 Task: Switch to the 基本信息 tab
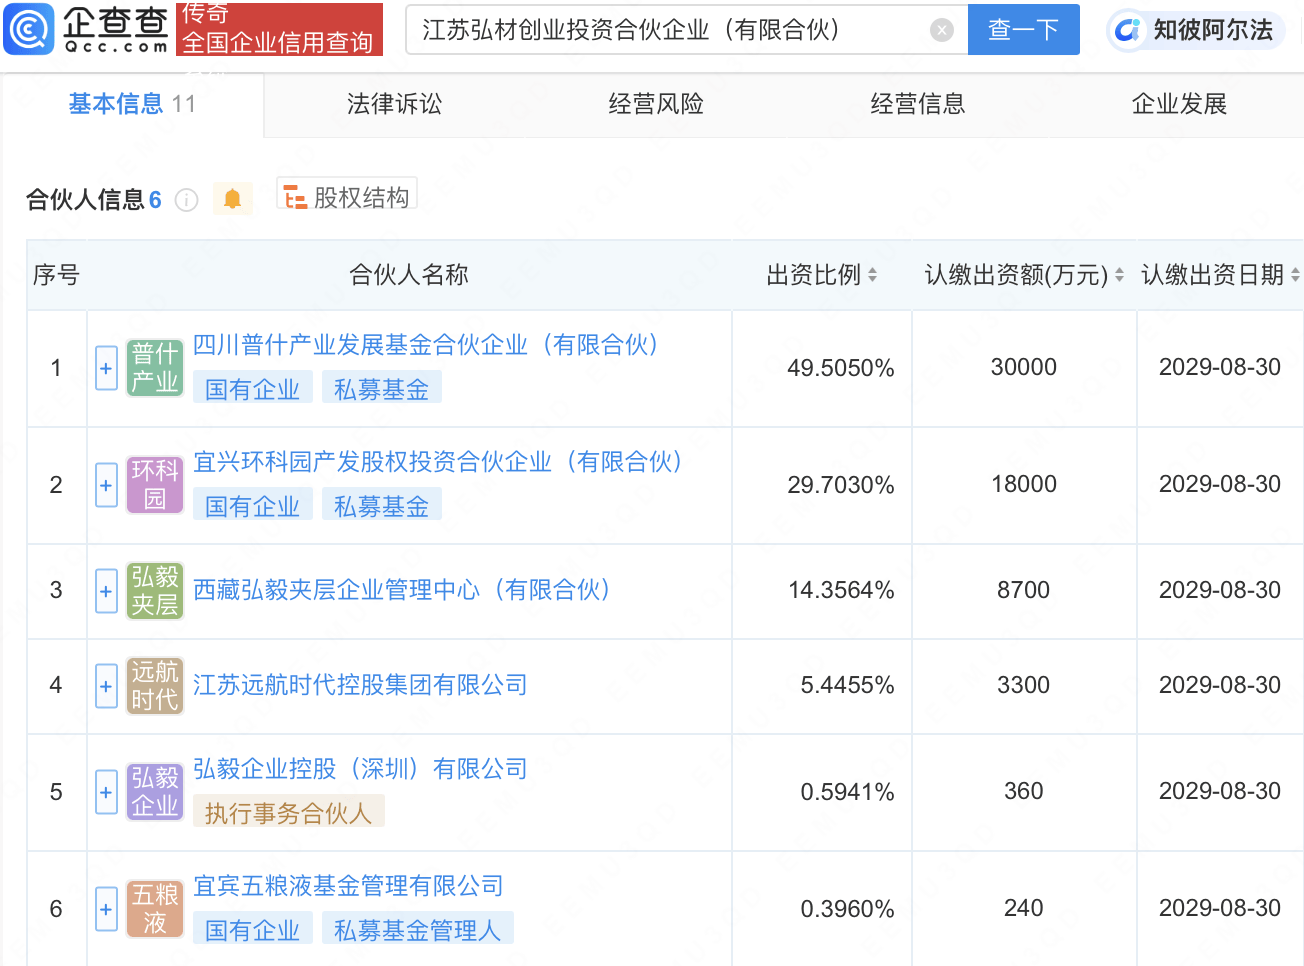[x=132, y=104]
